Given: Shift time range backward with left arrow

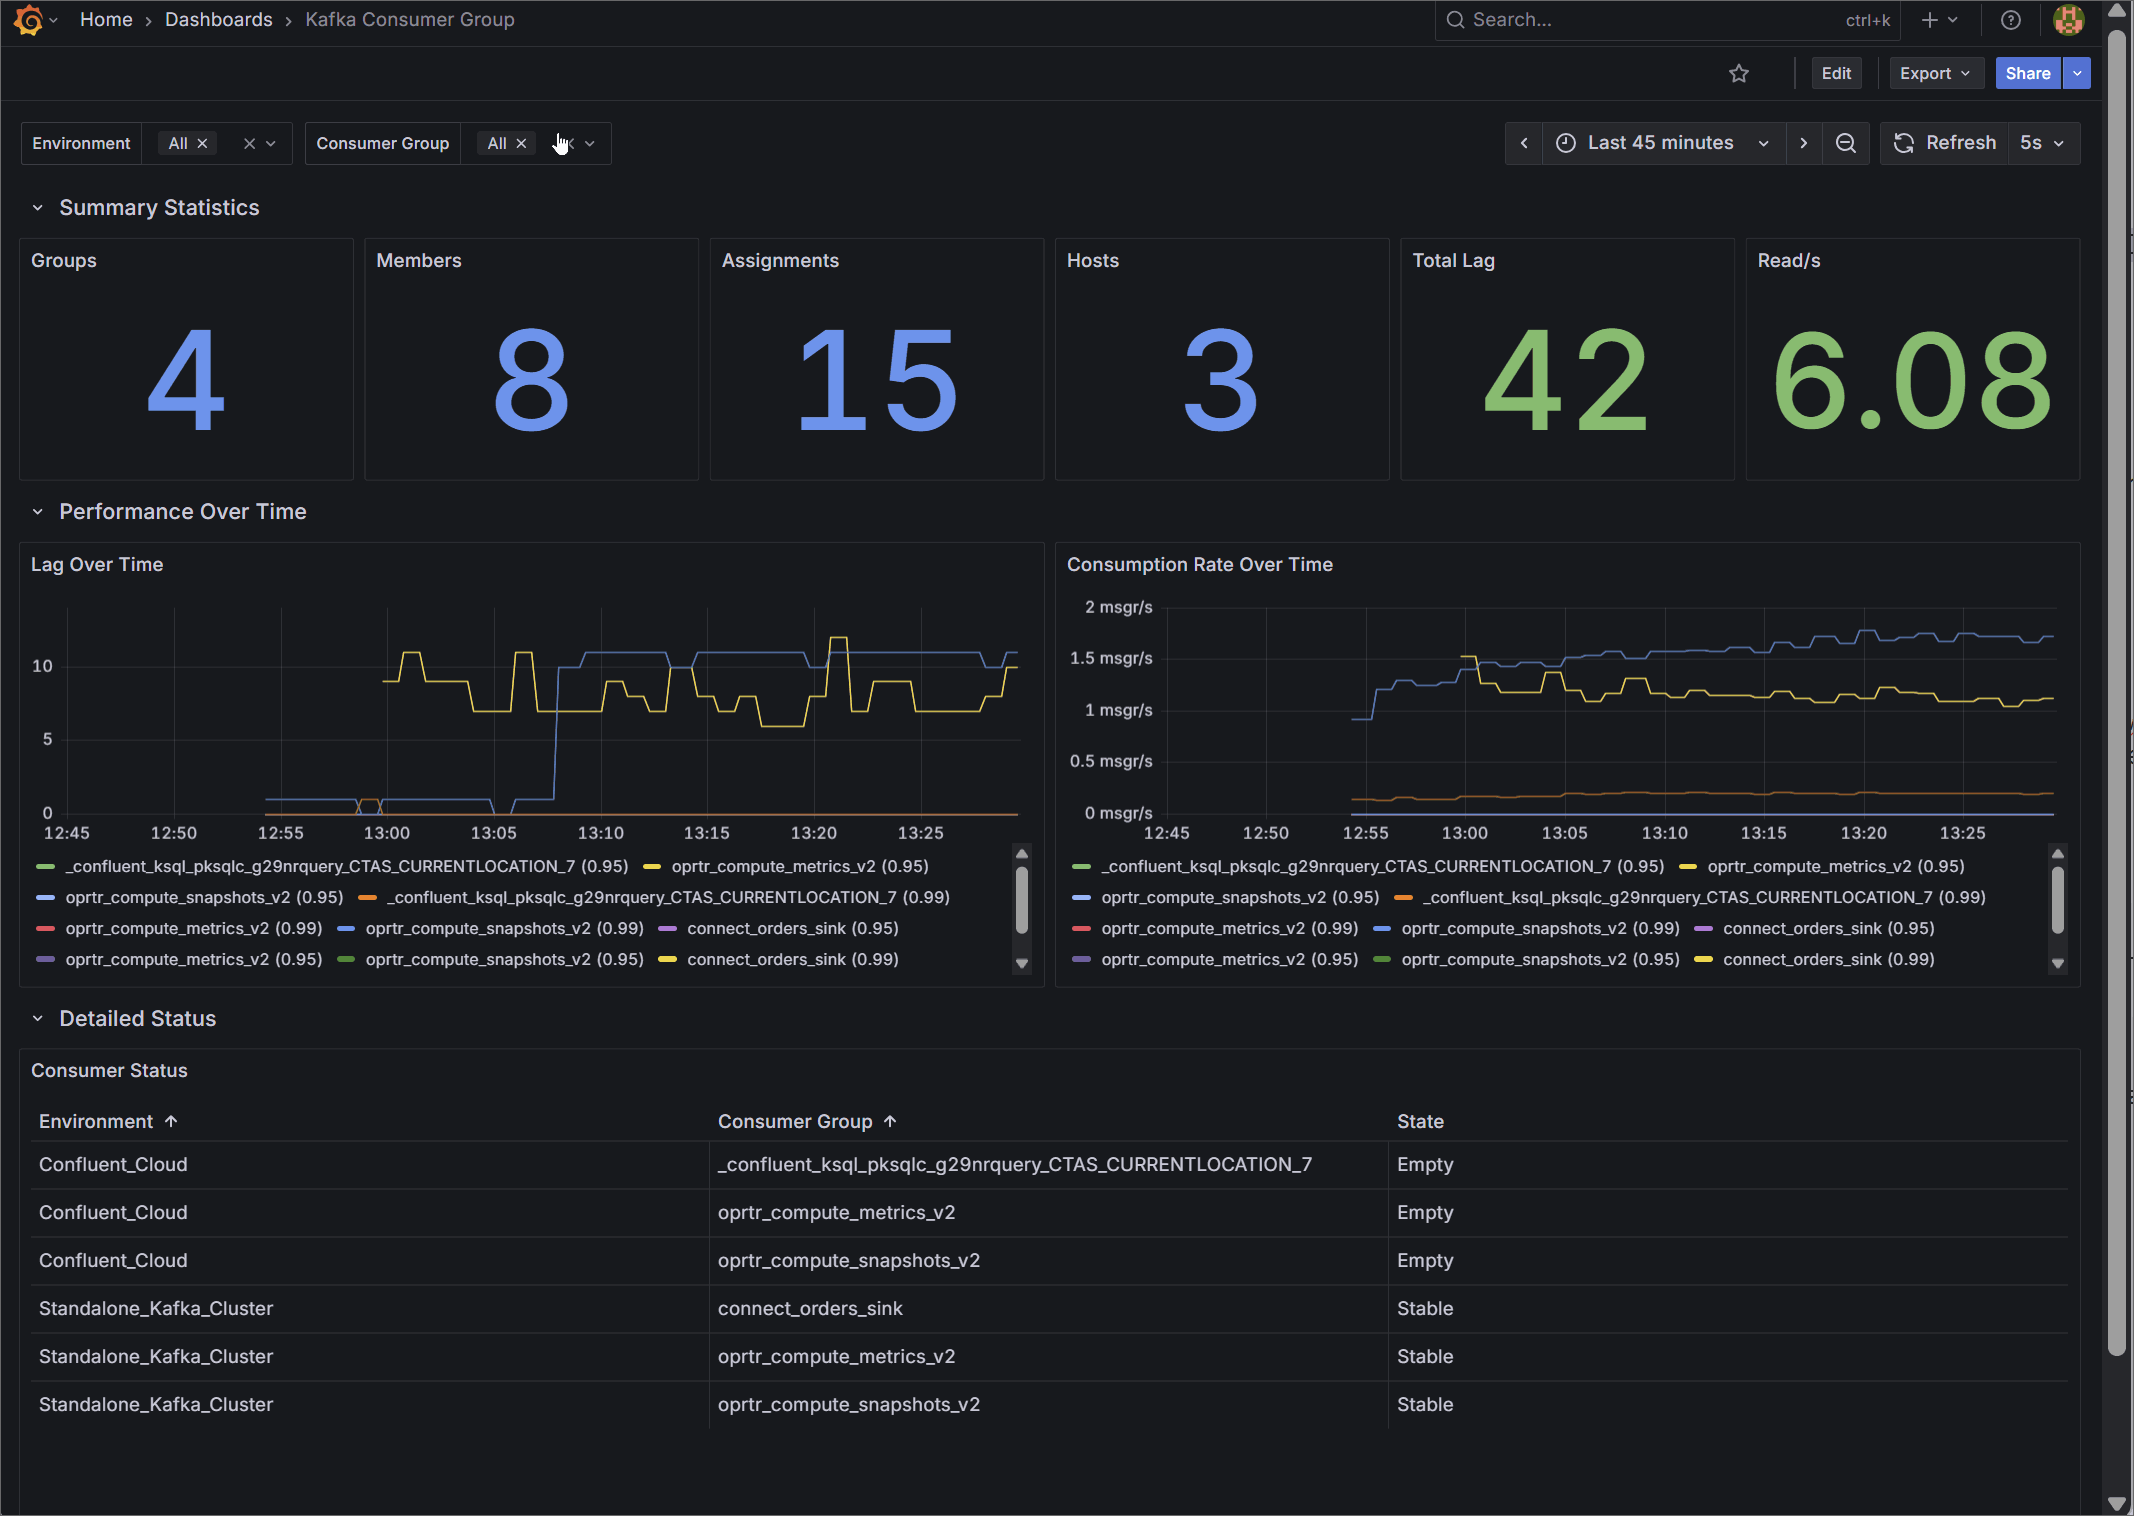Looking at the screenshot, I should [x=1524, y=143].
